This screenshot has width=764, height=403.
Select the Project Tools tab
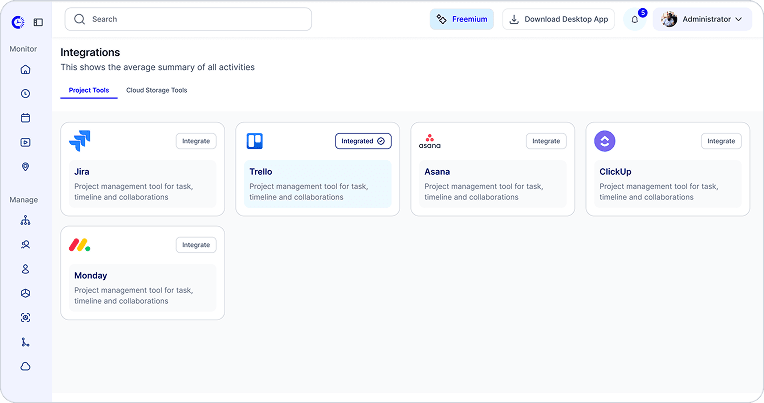[x=89, y=90]
